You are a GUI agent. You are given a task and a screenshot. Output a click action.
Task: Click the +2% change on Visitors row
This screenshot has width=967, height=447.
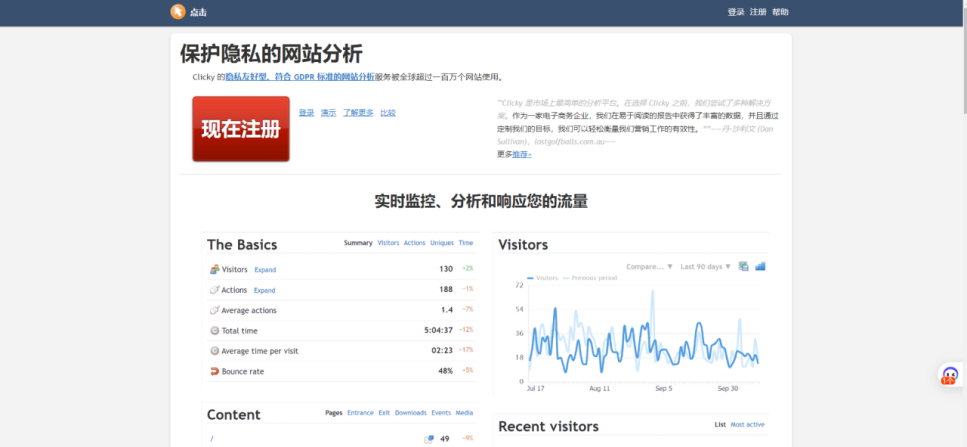[x=467, y=269]
